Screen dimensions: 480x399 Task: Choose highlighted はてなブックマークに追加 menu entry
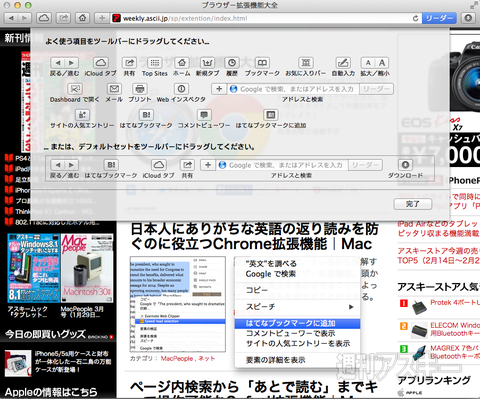pos(297,323)
